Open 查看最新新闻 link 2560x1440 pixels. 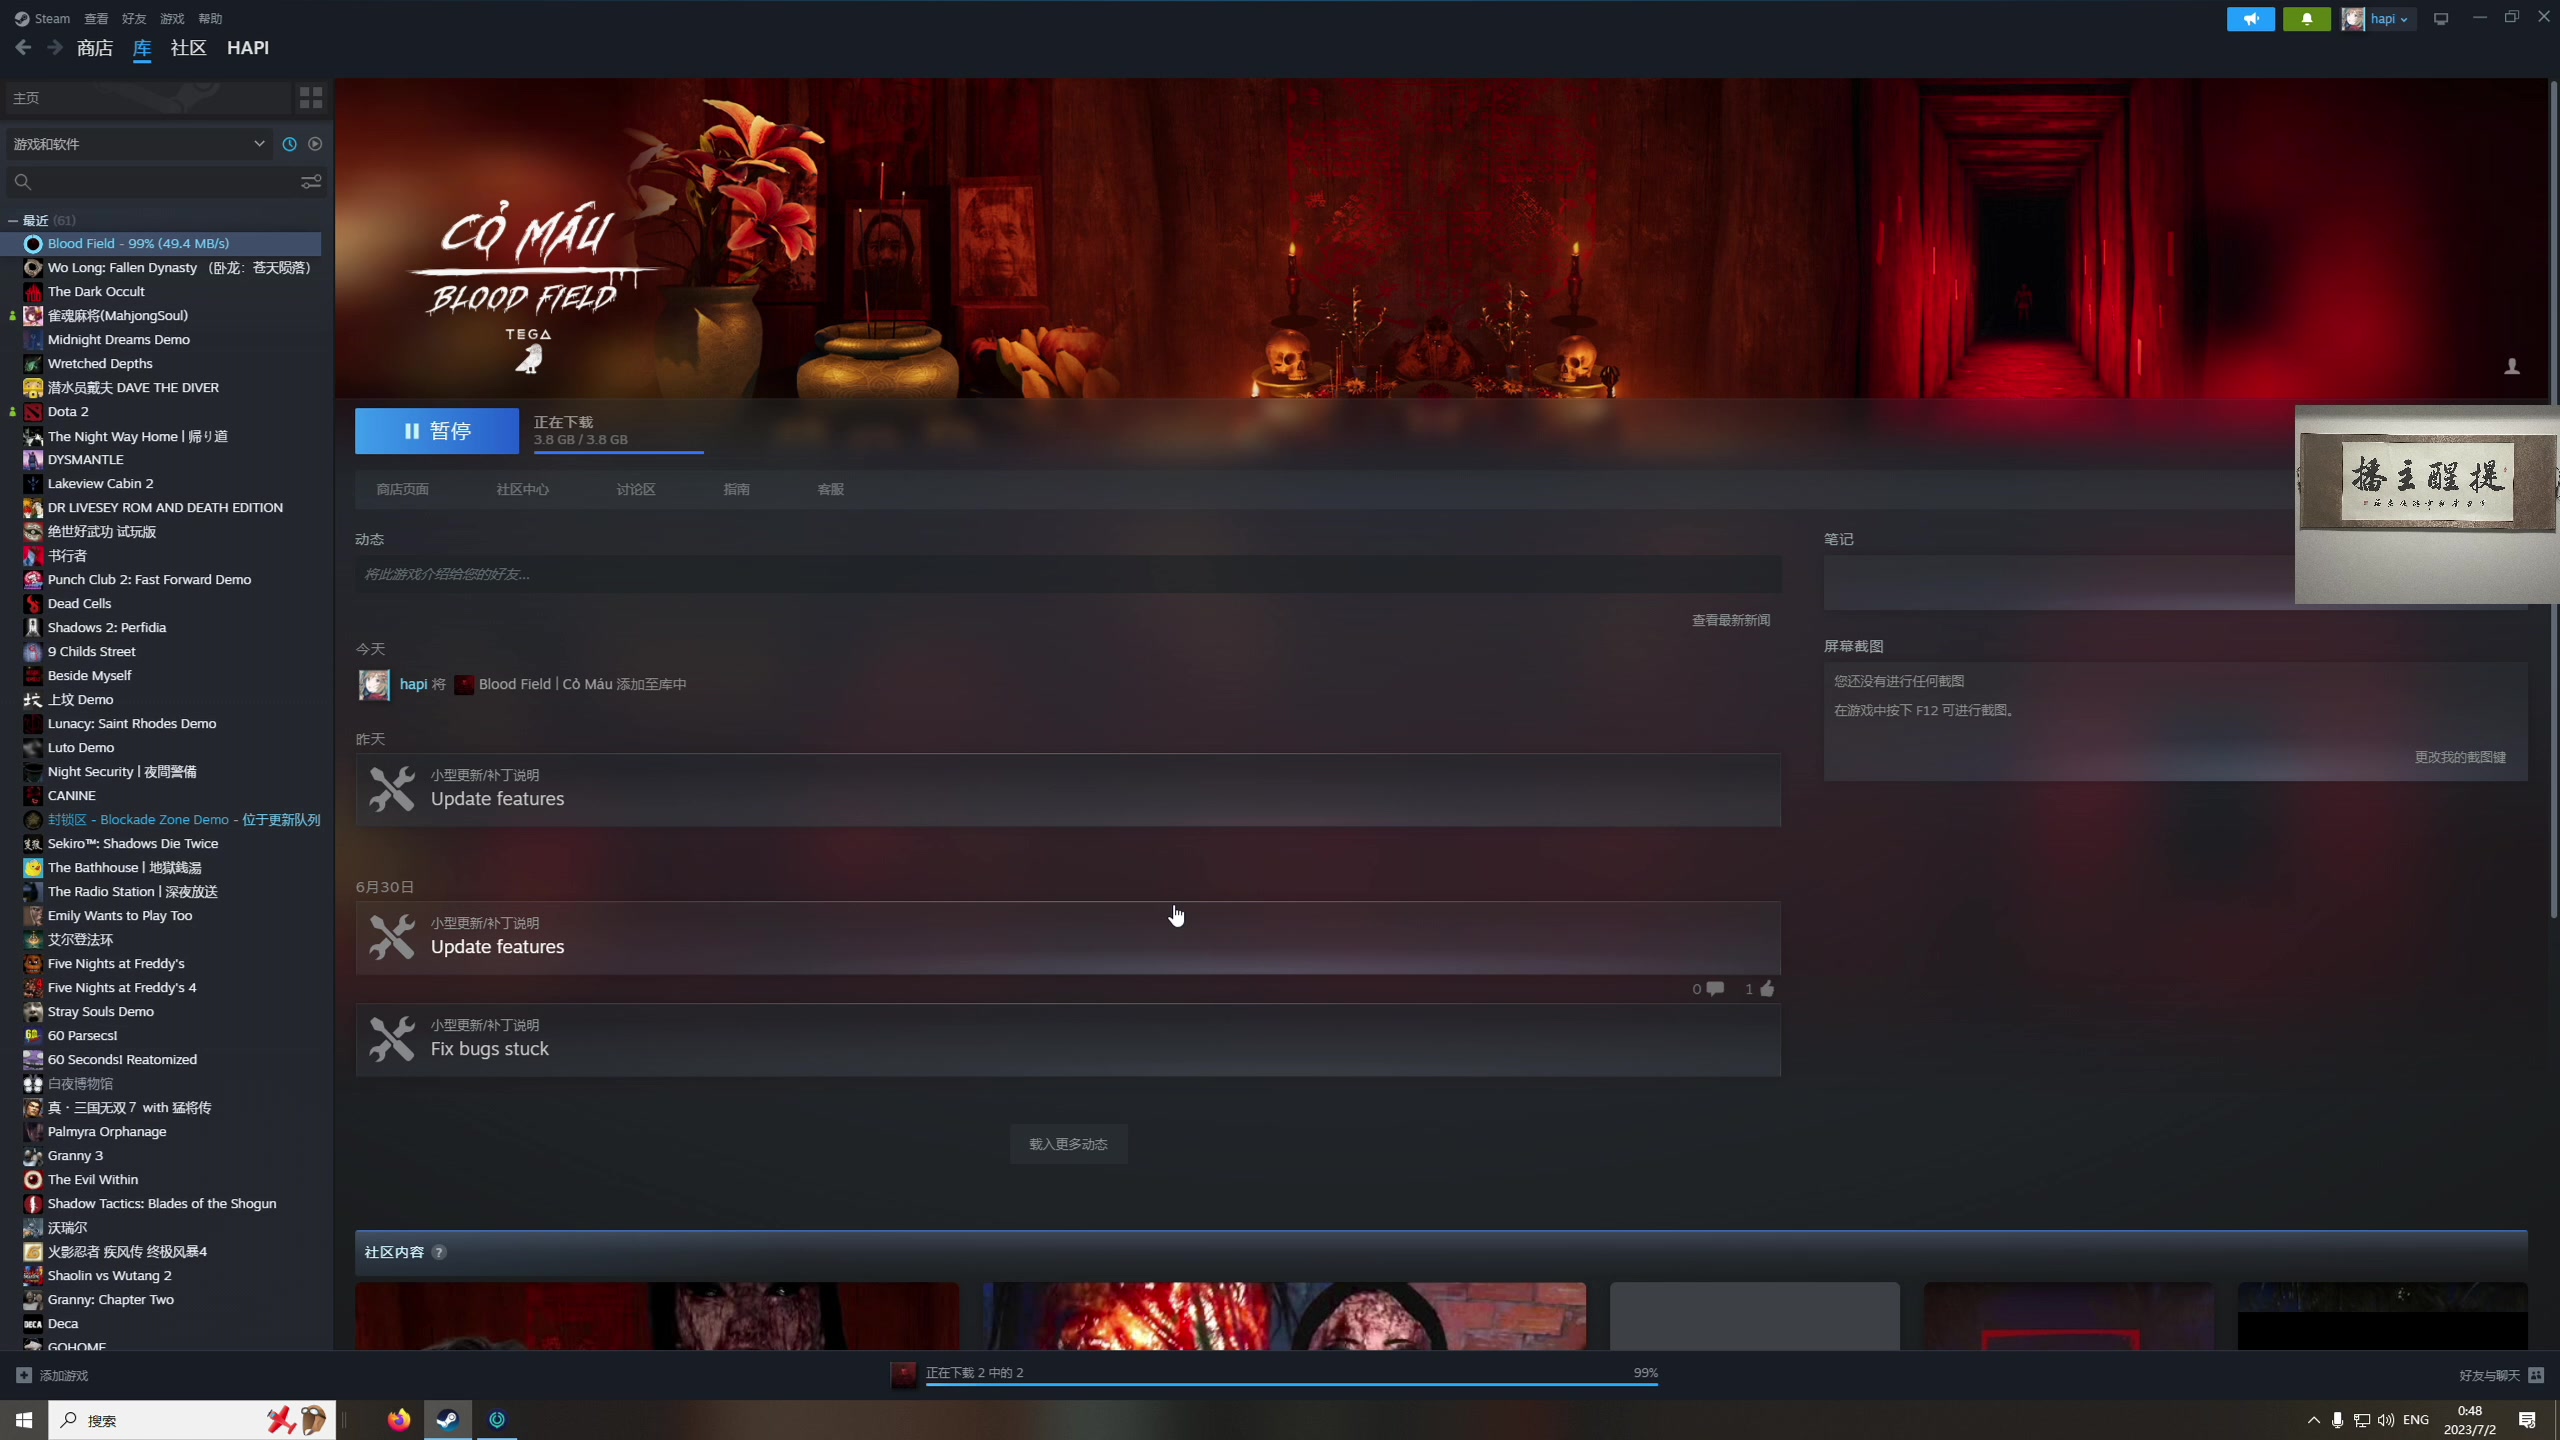click(x=1730, y=620)
